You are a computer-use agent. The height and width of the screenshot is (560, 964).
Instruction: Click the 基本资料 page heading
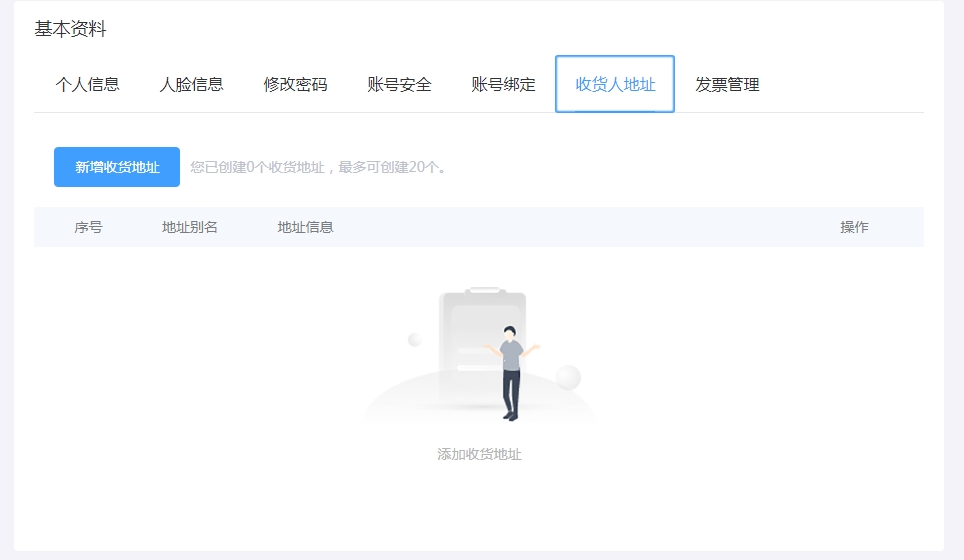pos(70,29)
